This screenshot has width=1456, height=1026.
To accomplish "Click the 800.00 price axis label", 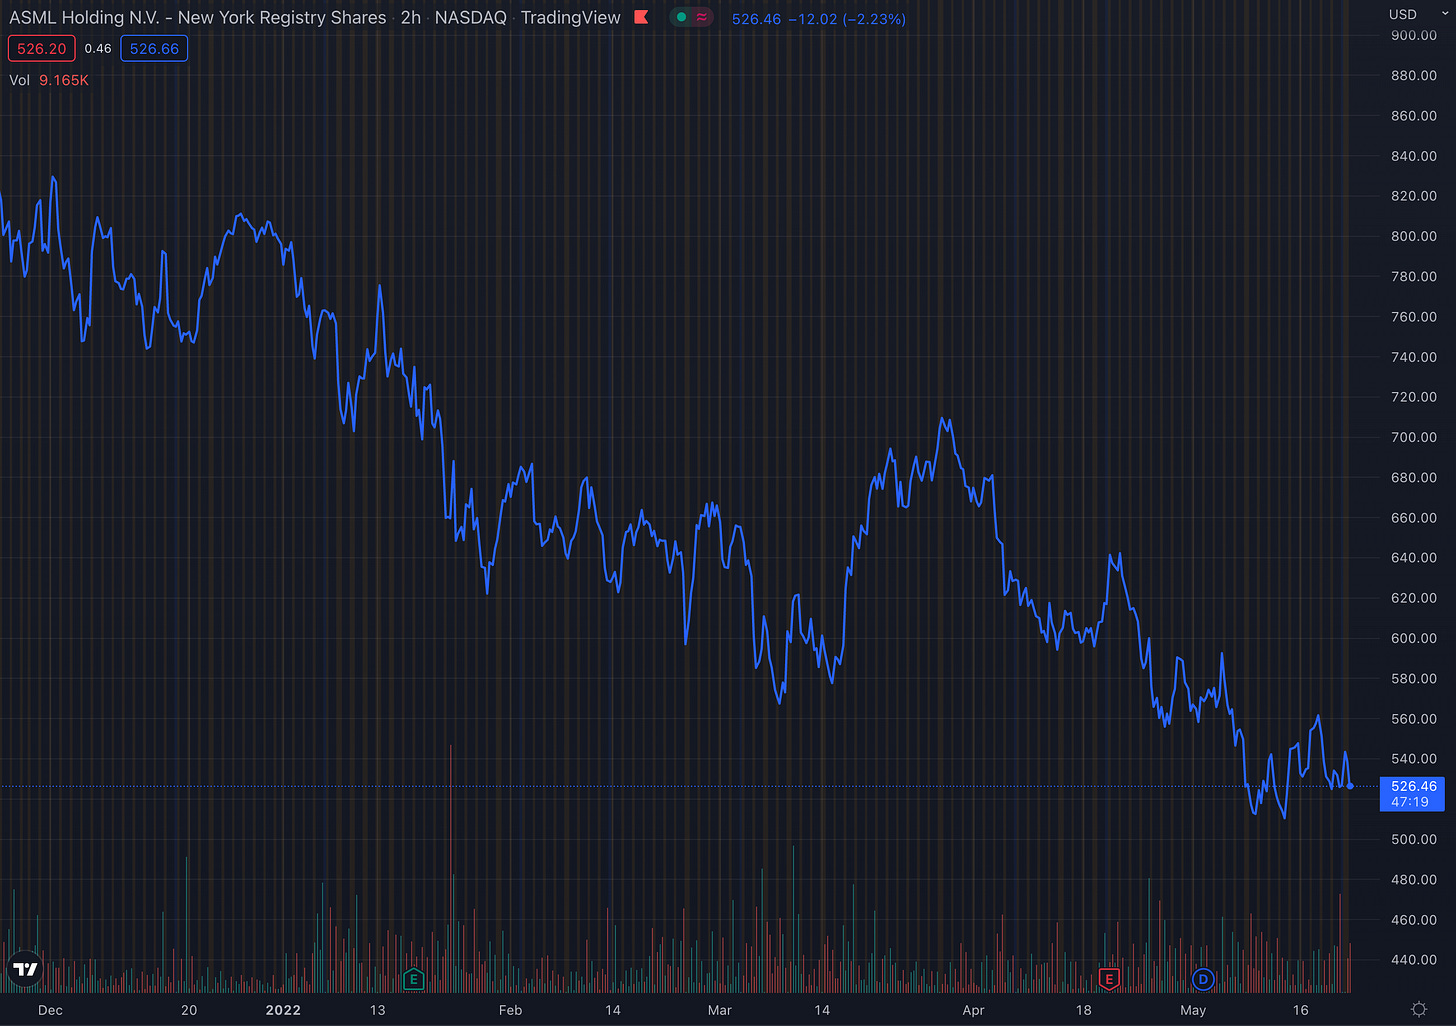I will [1413, 236].
